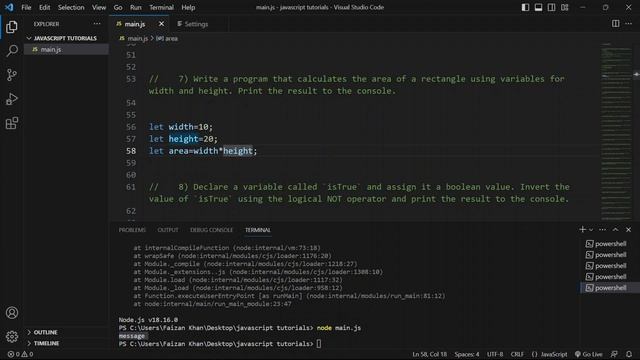640x360 pixels.
Task: Open the Accounts menu icon
Action: (x=12, y=313)
